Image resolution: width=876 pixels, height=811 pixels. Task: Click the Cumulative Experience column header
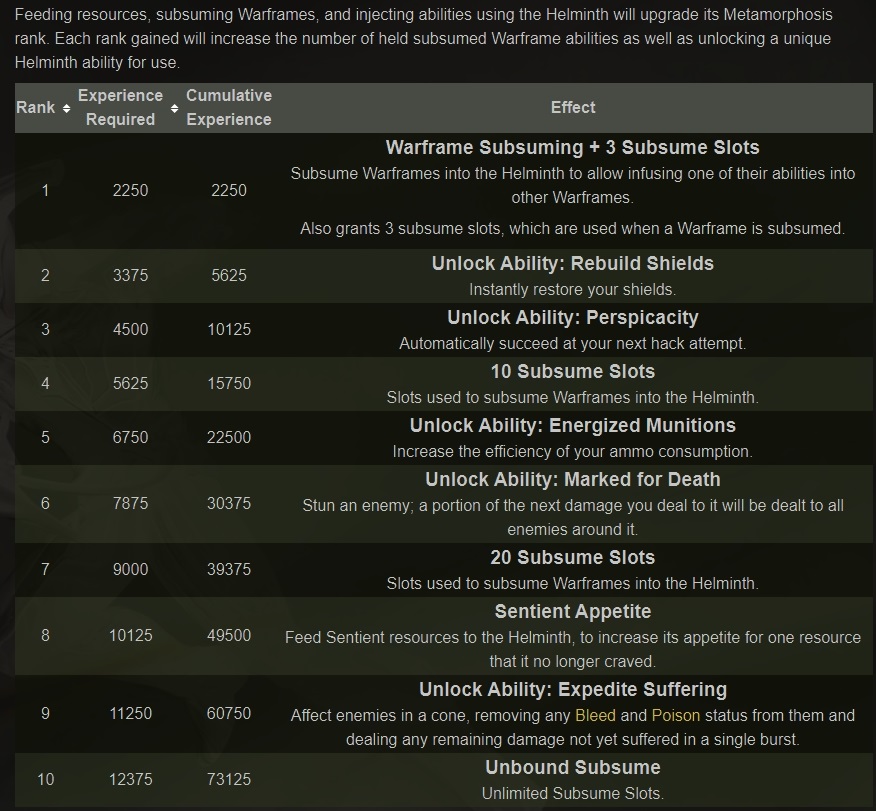(x=229, y=107)
